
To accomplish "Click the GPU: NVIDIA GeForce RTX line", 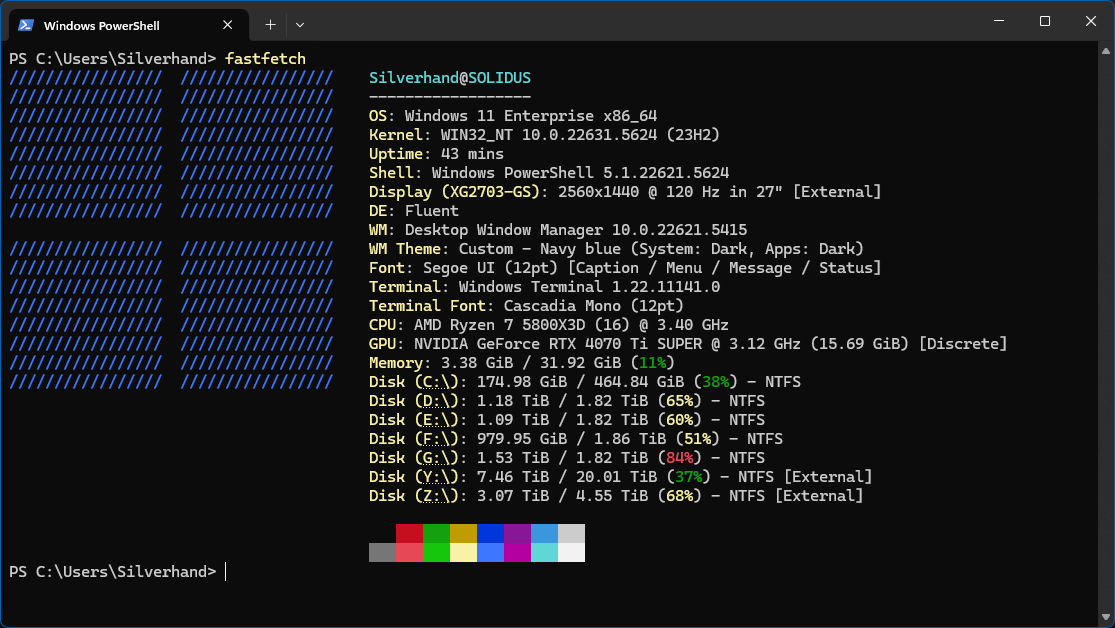I will coord(688,344).
